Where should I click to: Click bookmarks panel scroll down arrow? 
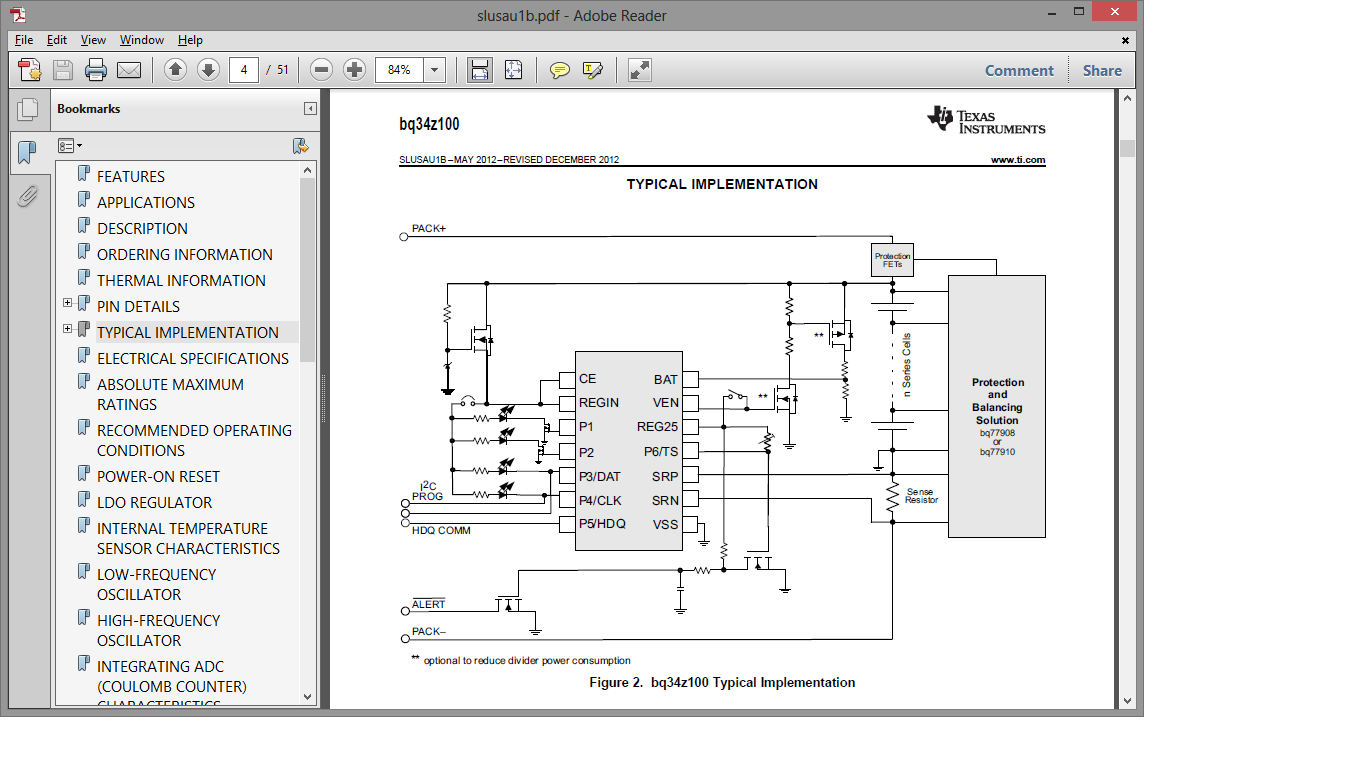tap(307, 697)
